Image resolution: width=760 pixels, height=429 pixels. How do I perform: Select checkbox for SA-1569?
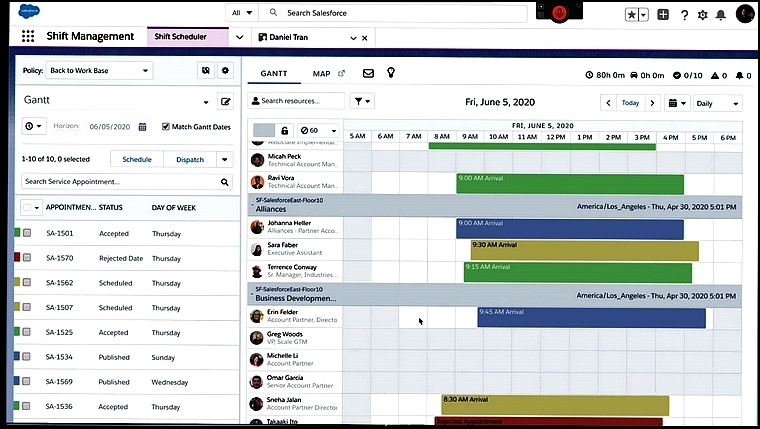point(27,381)
